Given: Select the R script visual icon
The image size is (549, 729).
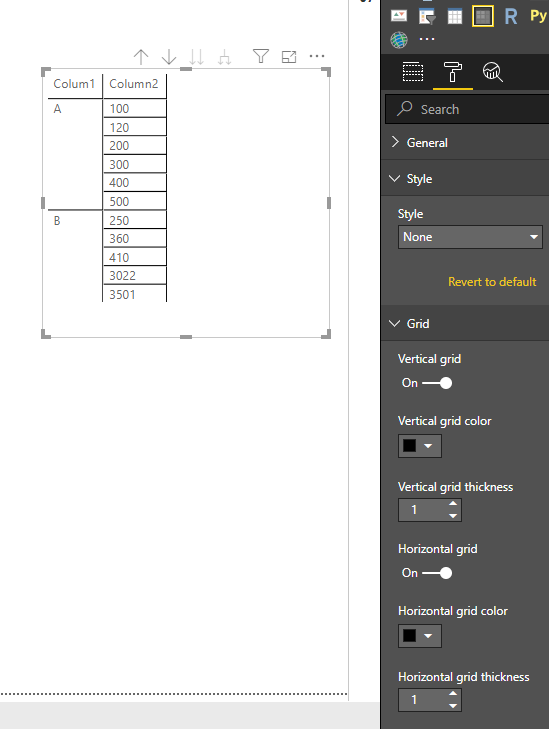Looking at the screenshot, I should (511, 16).
